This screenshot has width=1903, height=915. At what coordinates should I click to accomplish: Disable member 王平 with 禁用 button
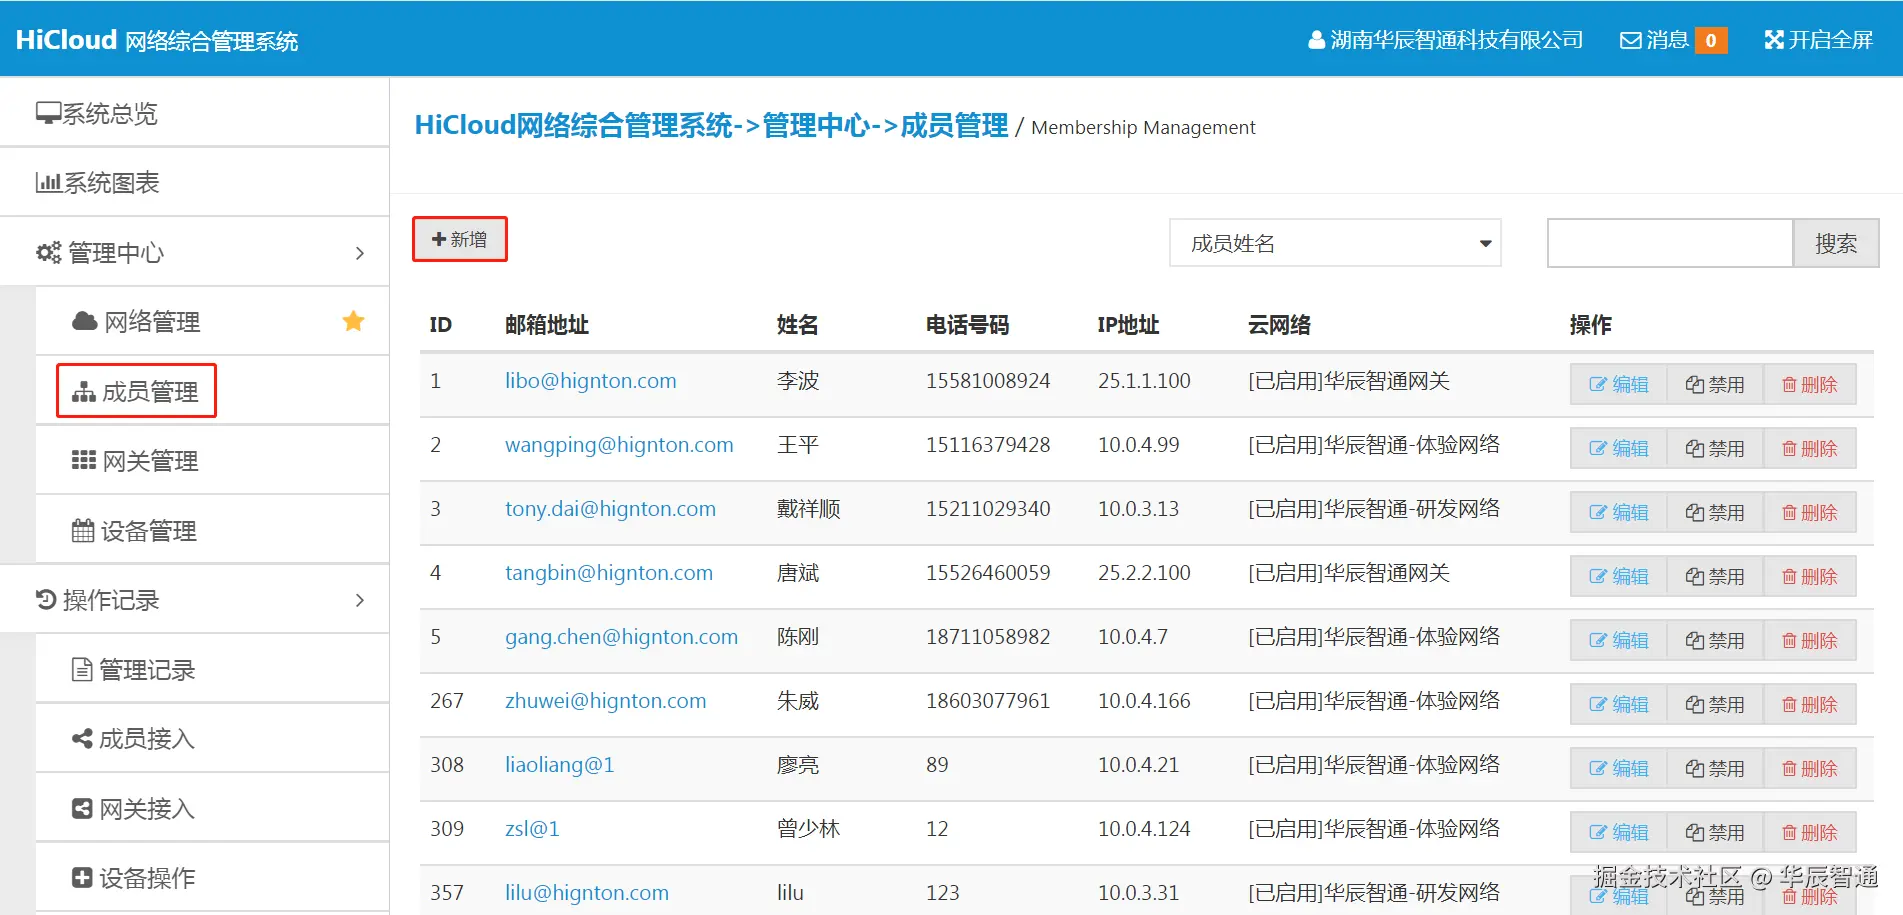(x=1714, y=448)
